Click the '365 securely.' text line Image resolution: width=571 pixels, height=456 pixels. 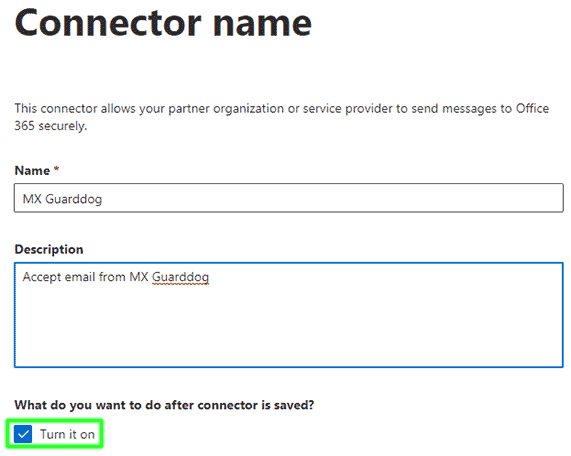tap(51, 126)
